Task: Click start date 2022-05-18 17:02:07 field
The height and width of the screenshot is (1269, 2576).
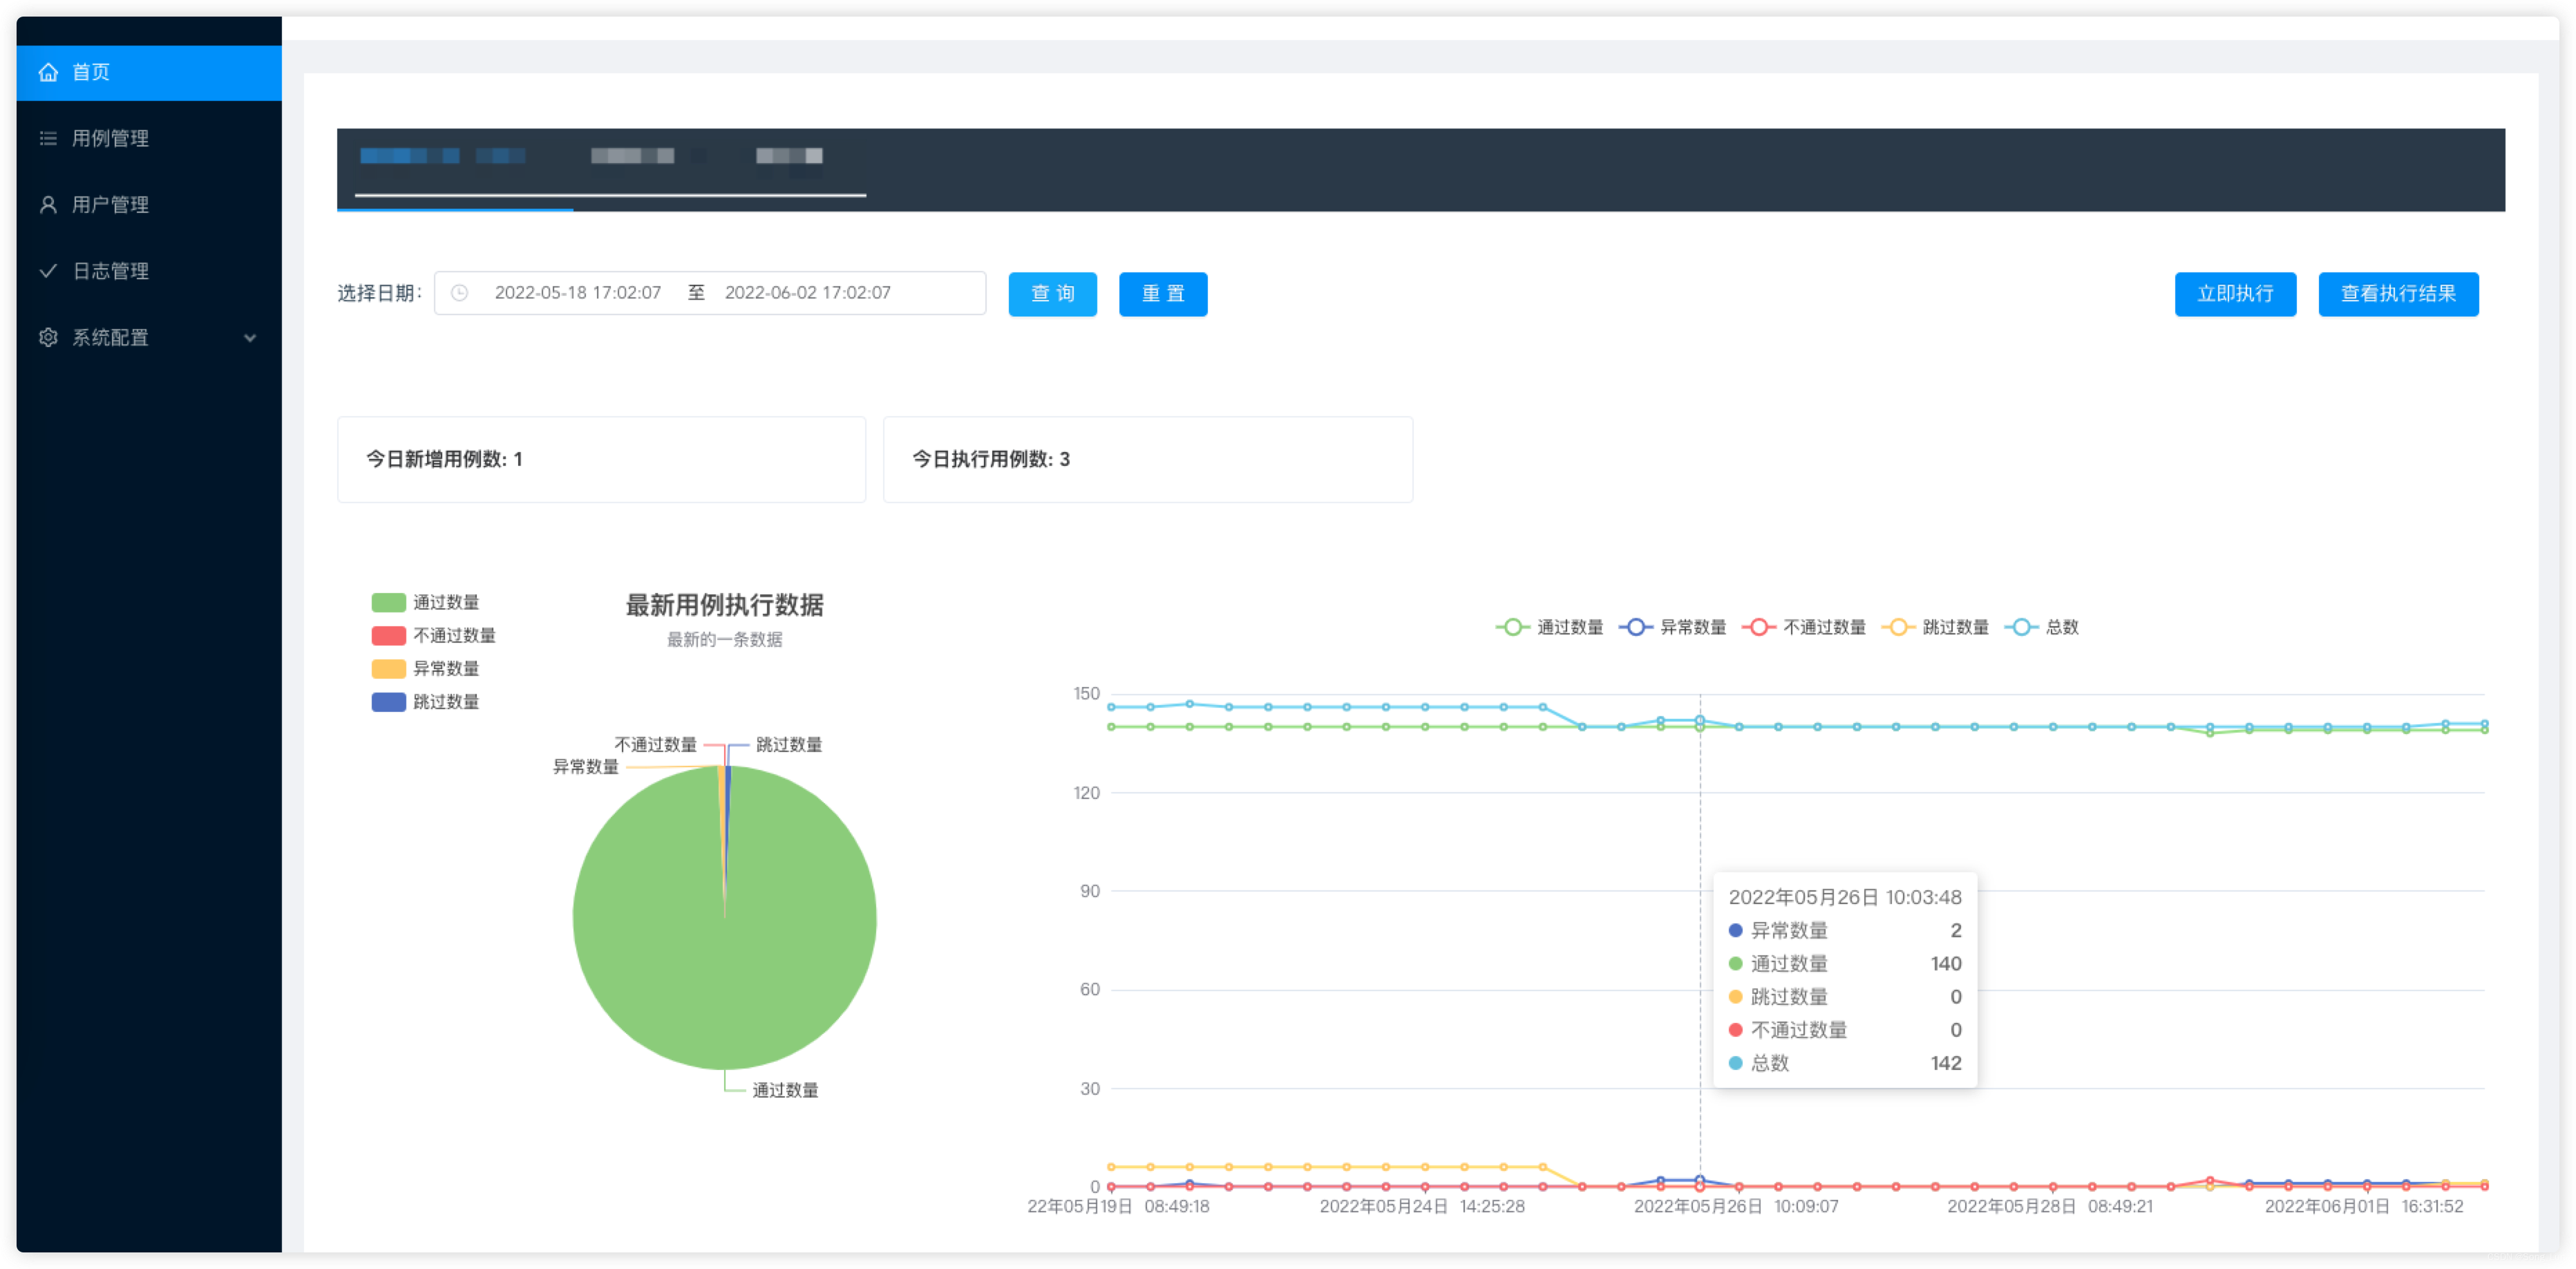Action: coord(578,293)
